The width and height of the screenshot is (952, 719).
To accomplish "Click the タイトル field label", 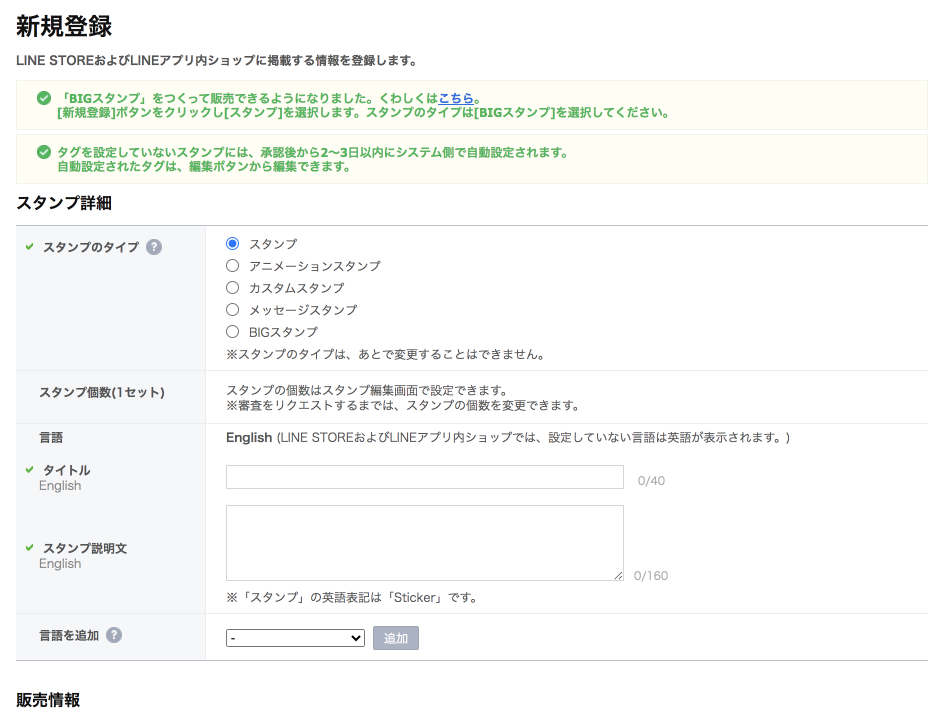I will (x=67, y=470).
